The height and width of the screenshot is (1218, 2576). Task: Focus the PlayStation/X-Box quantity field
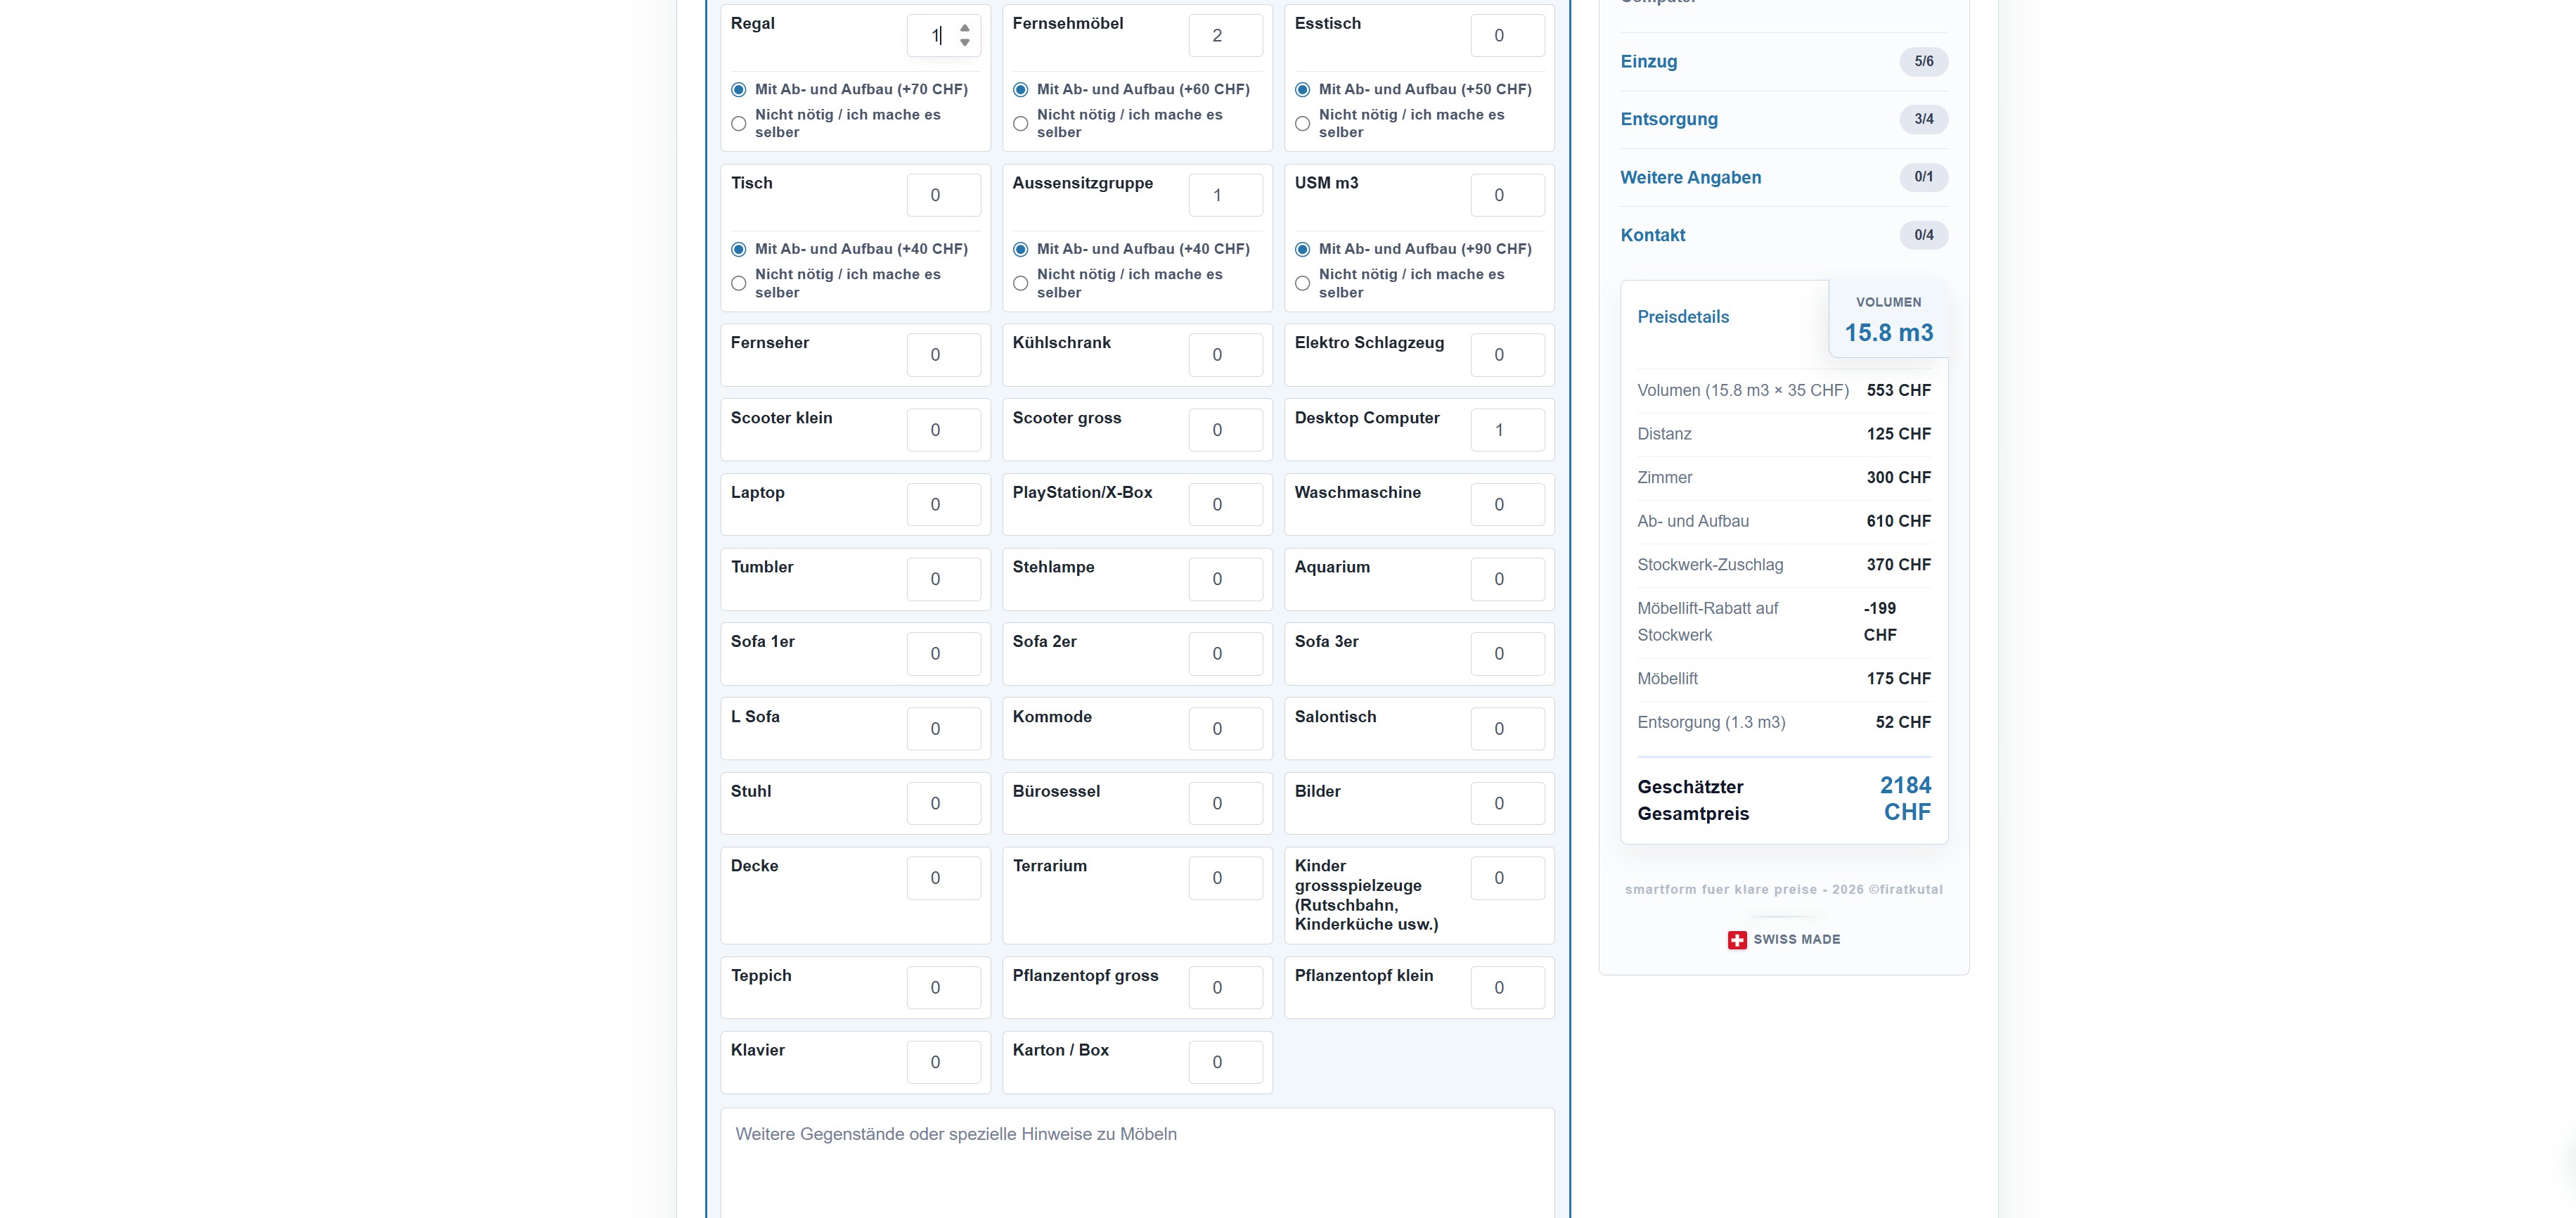(x=1225, y=505)
